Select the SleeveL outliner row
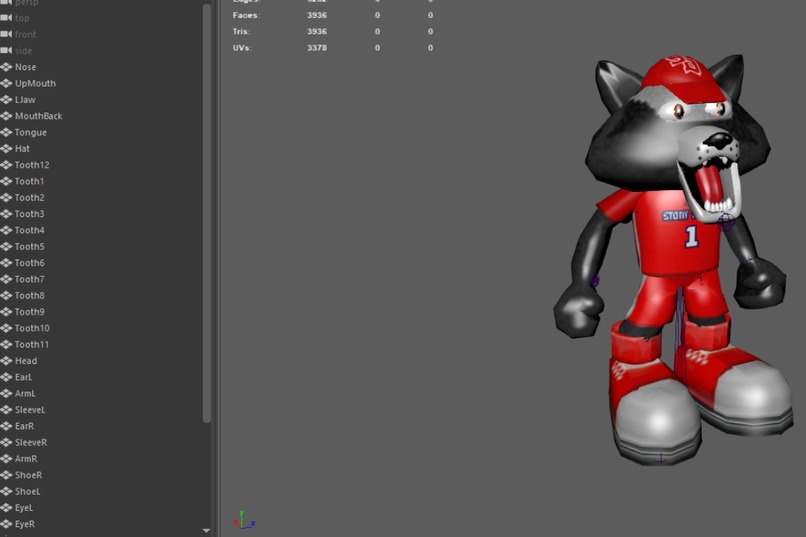 tap(30, 410)
